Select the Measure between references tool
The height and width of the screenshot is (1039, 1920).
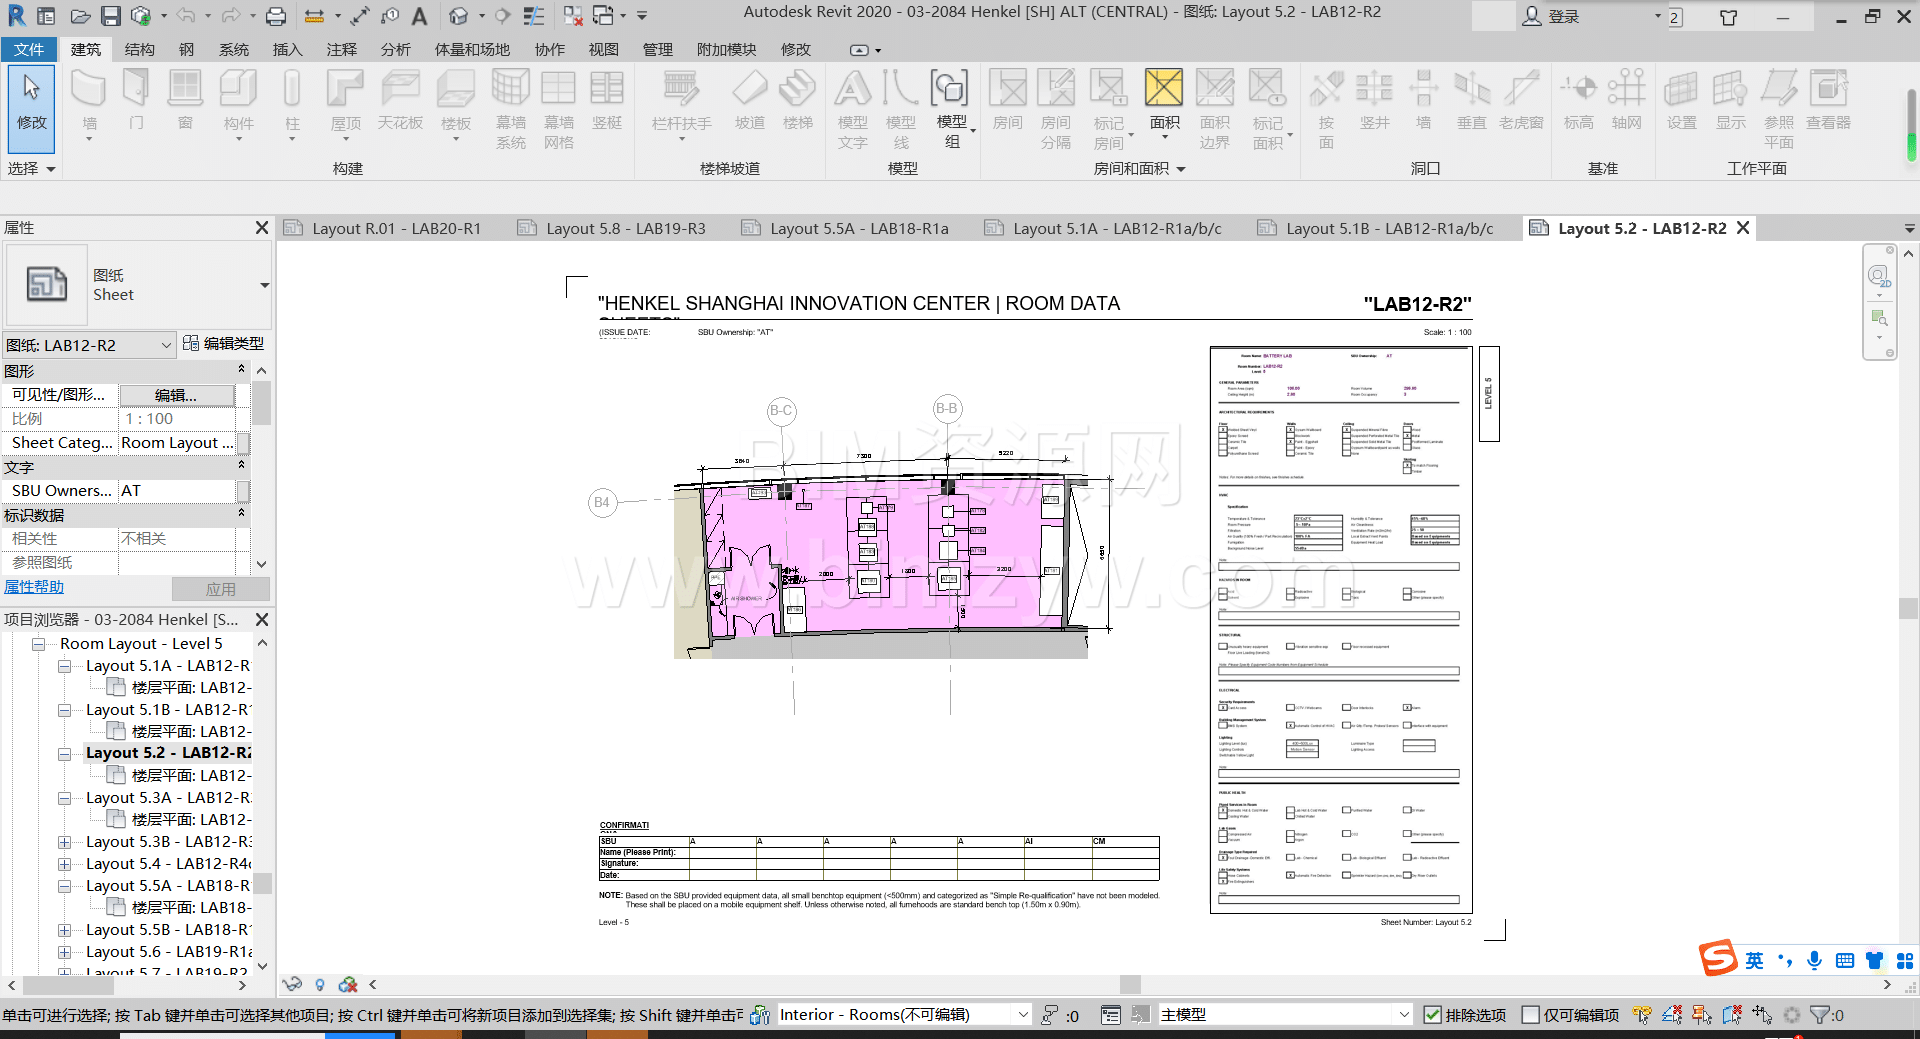(x=314, y=16)
